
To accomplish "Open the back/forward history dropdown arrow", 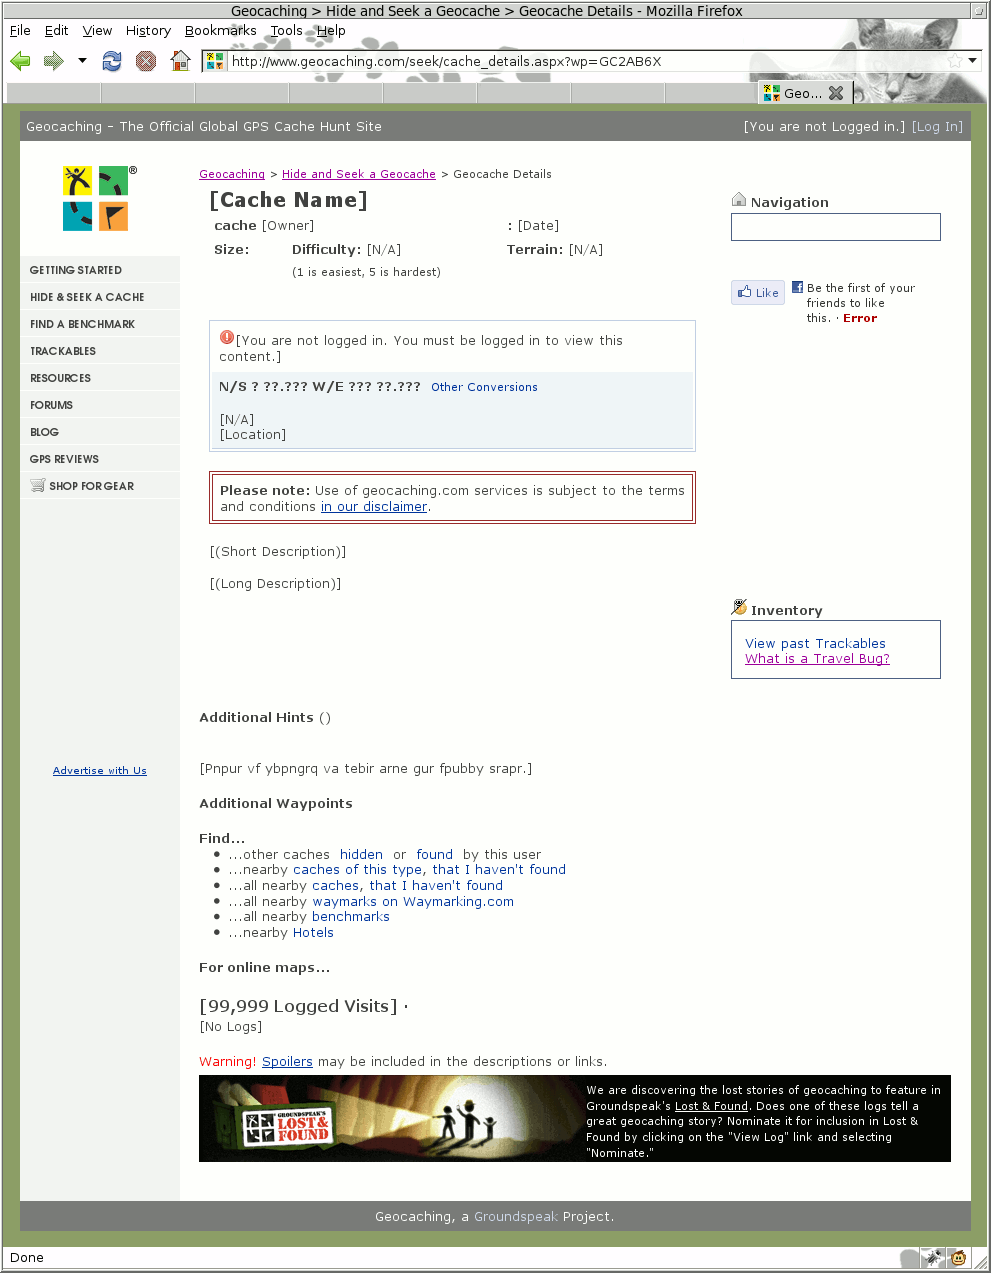I will point(82,61).
